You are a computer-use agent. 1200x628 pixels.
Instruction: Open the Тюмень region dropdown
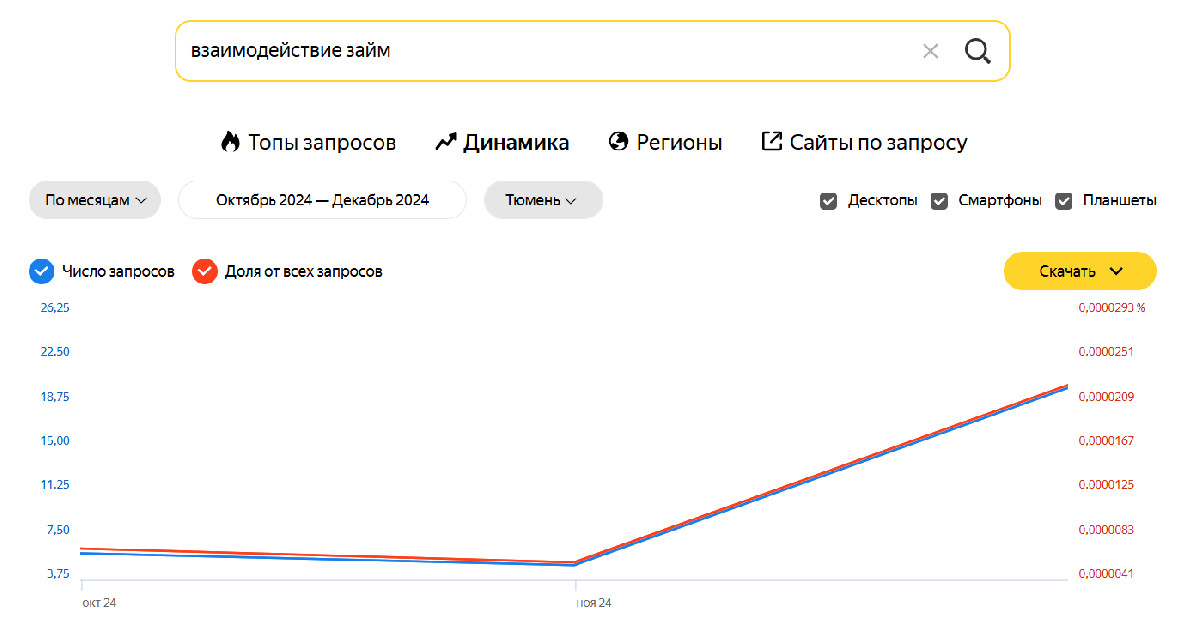[542, 200]
